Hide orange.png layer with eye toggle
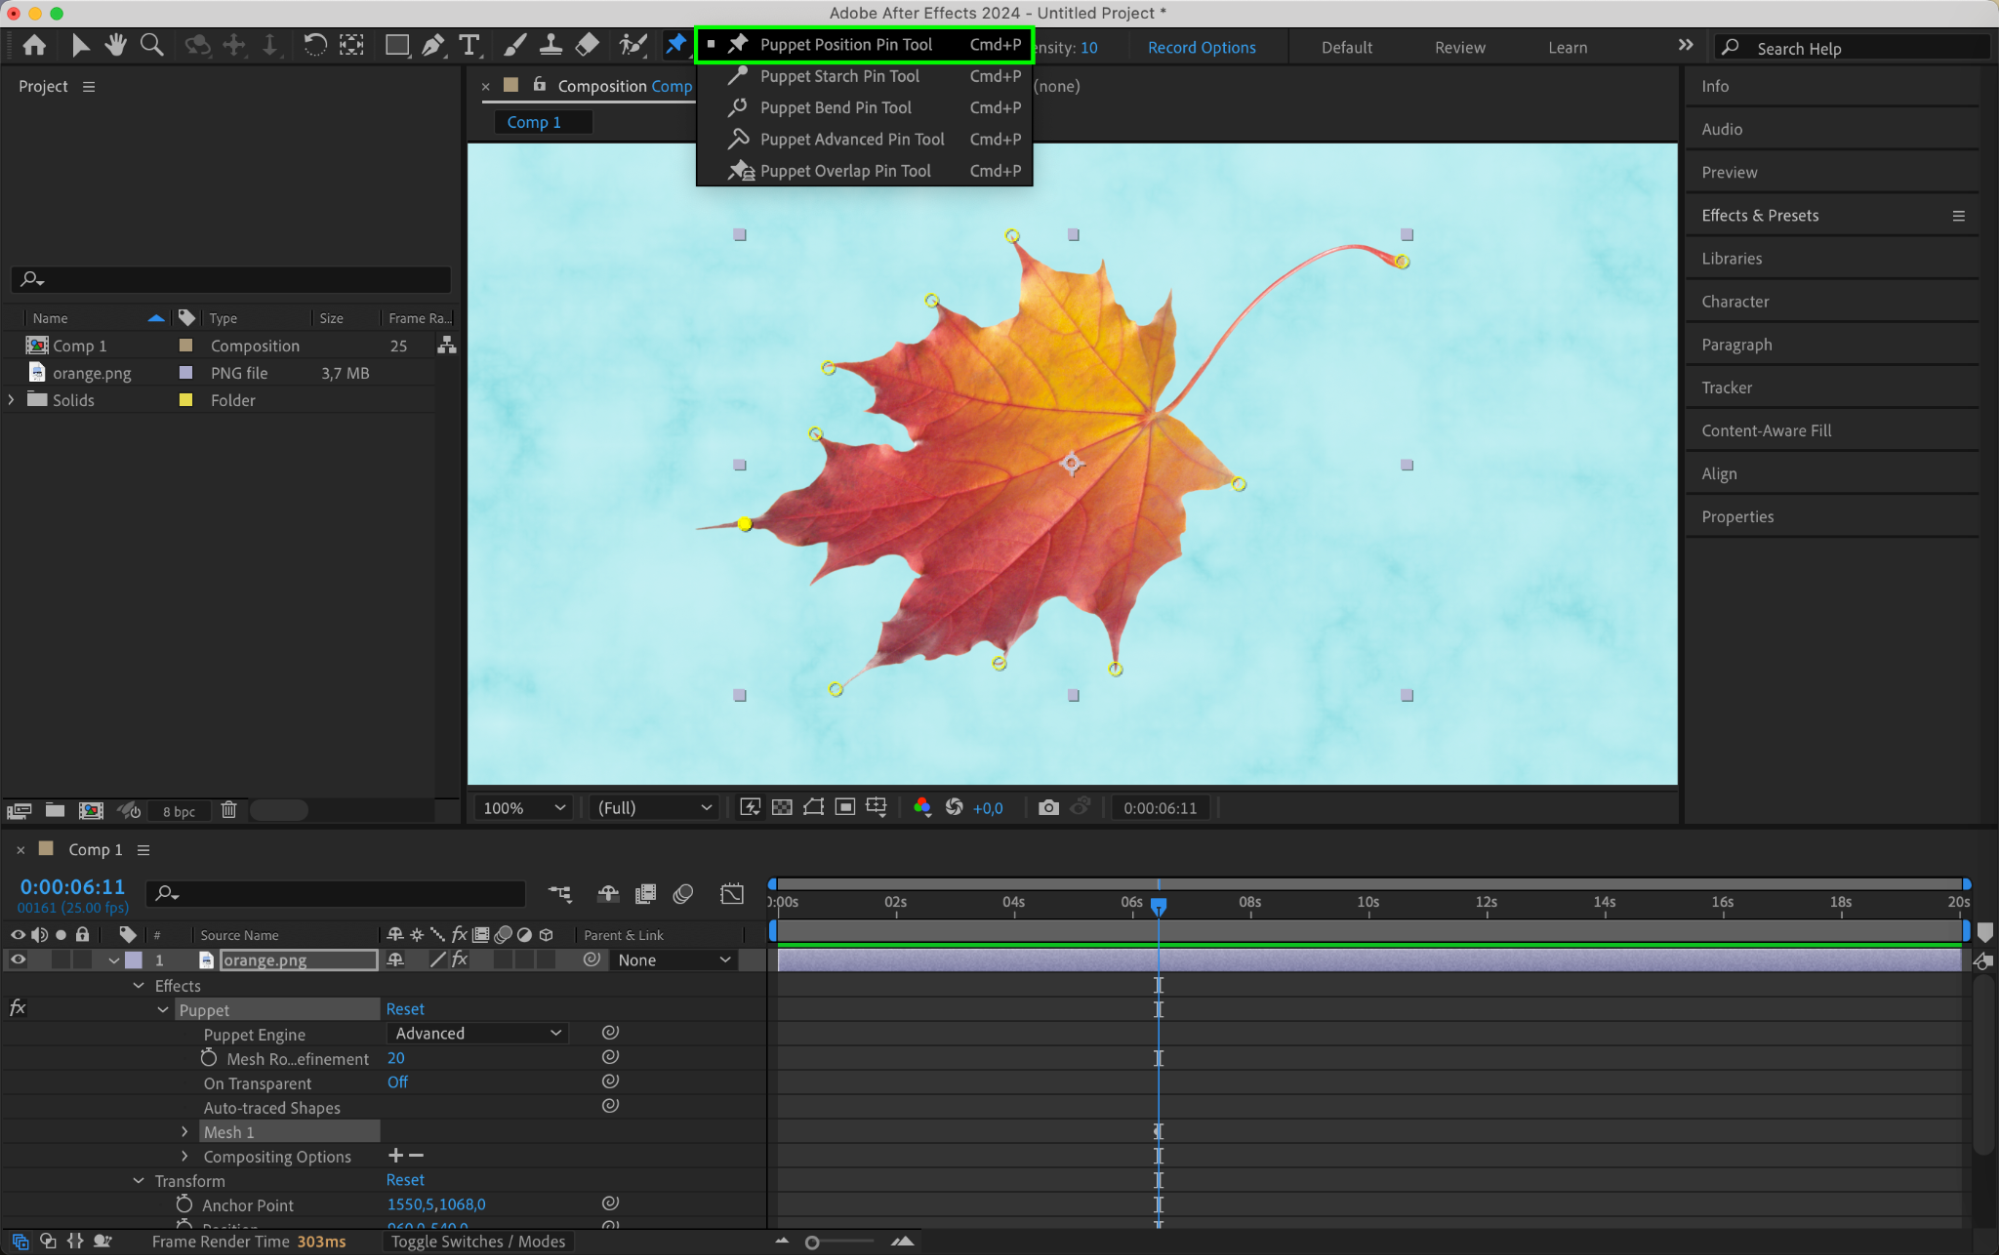Screen dimensions: 1999x1256 tap(18, 959)
